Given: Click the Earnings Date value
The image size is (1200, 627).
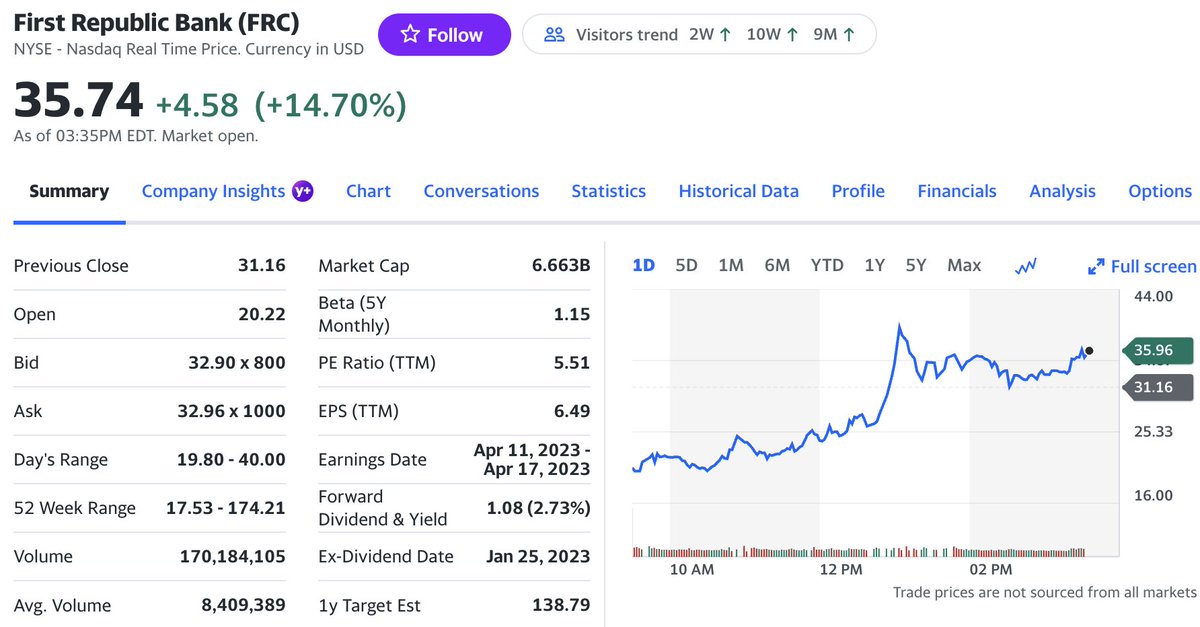Looking at the screenshot, I should (x=532, y=459).
